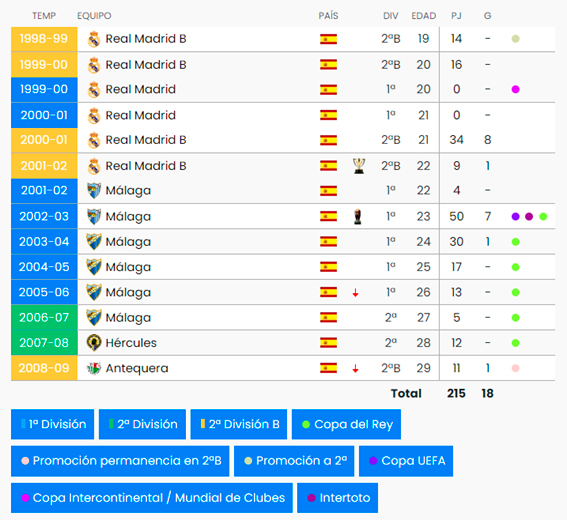The height and width of the screenshot is (520, 567).
Task: Click the 2006-07 season cell
Action: (44, 317)
